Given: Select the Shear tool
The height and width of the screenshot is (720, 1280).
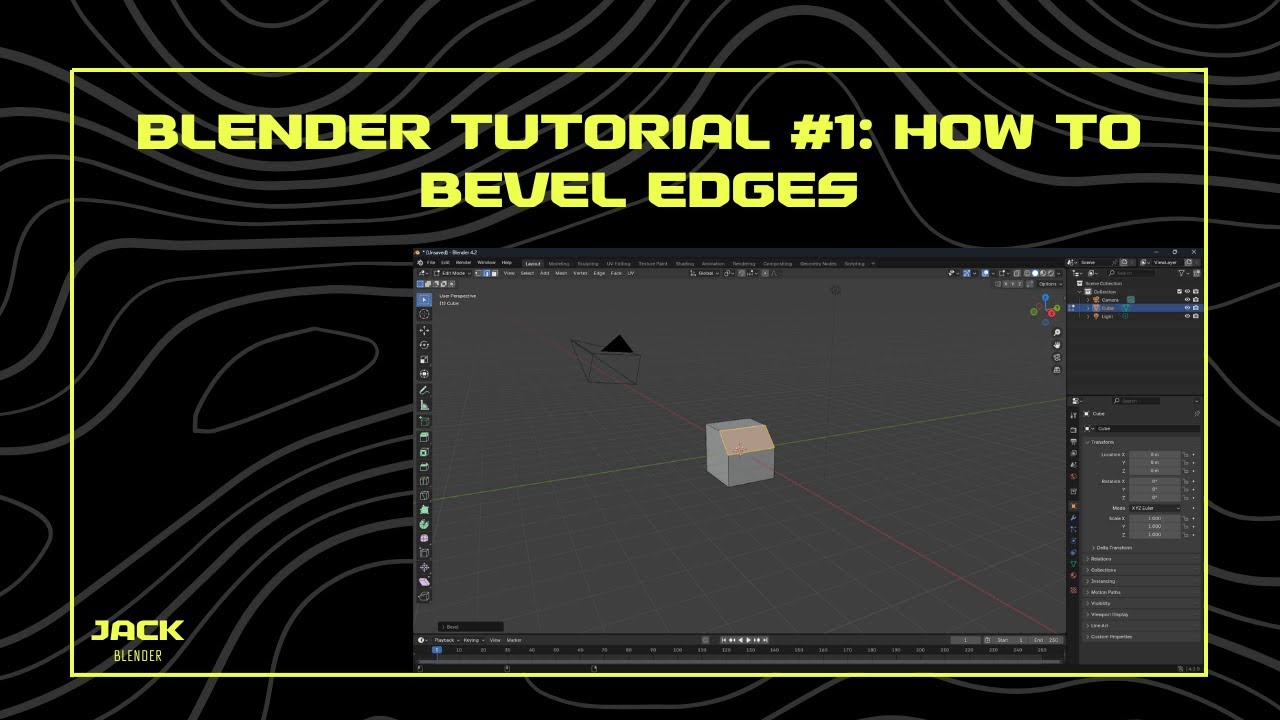Looking at the screenshot, I should click(x=424, y=581).
